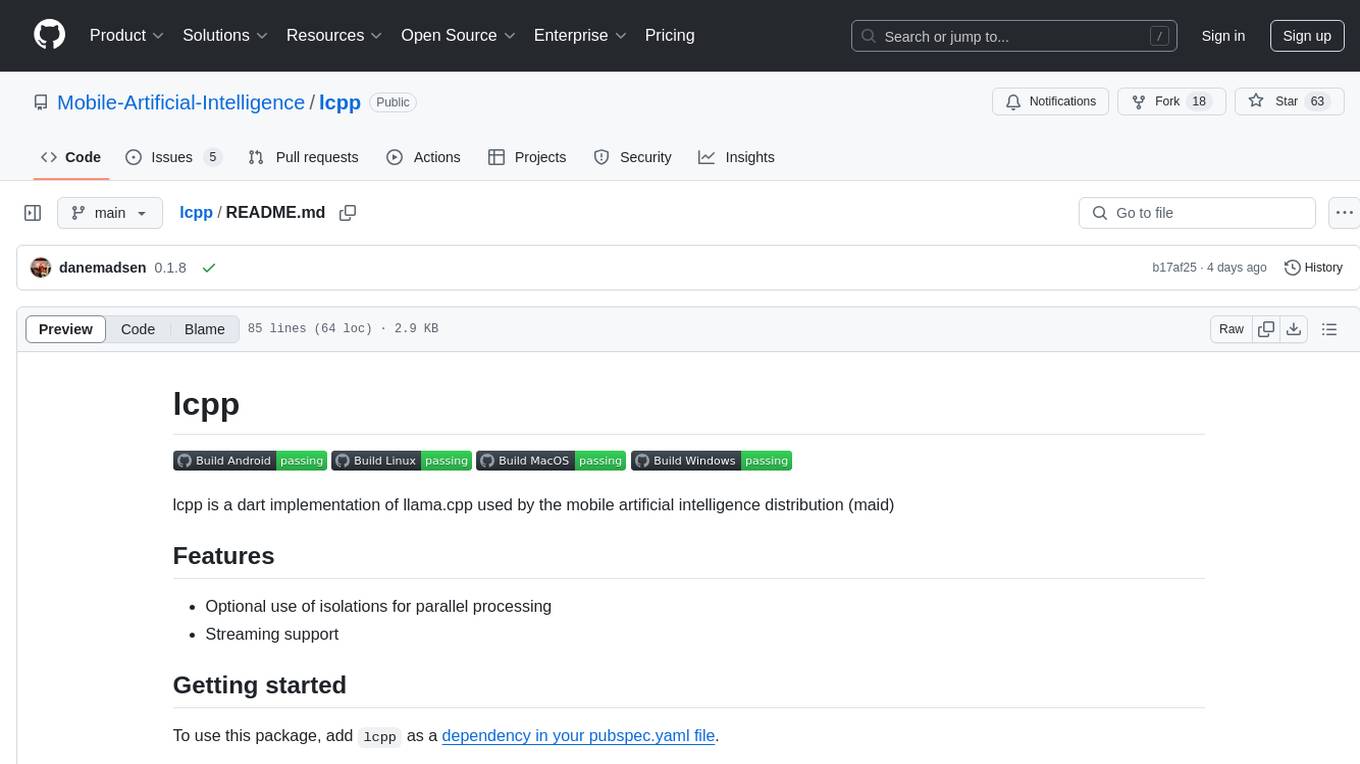This screenshot has height=764, width=1360.
Task: Expand the Solutions menu
Action: [x=225, y=35]
